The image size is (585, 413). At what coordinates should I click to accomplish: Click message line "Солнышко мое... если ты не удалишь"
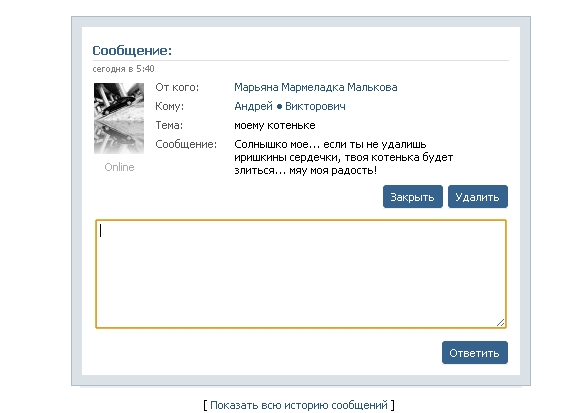[330, 144]
